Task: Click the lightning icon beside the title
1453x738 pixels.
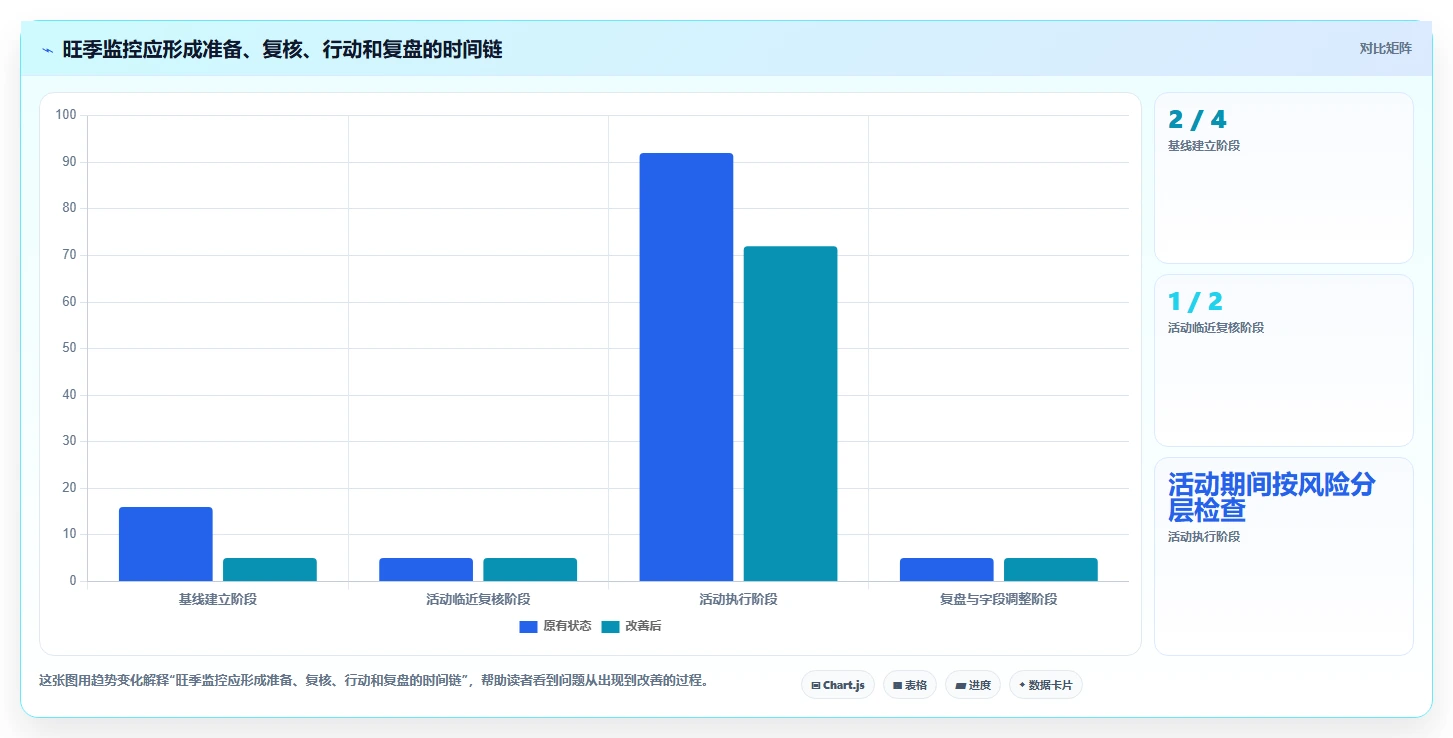Action: point(47,50)
